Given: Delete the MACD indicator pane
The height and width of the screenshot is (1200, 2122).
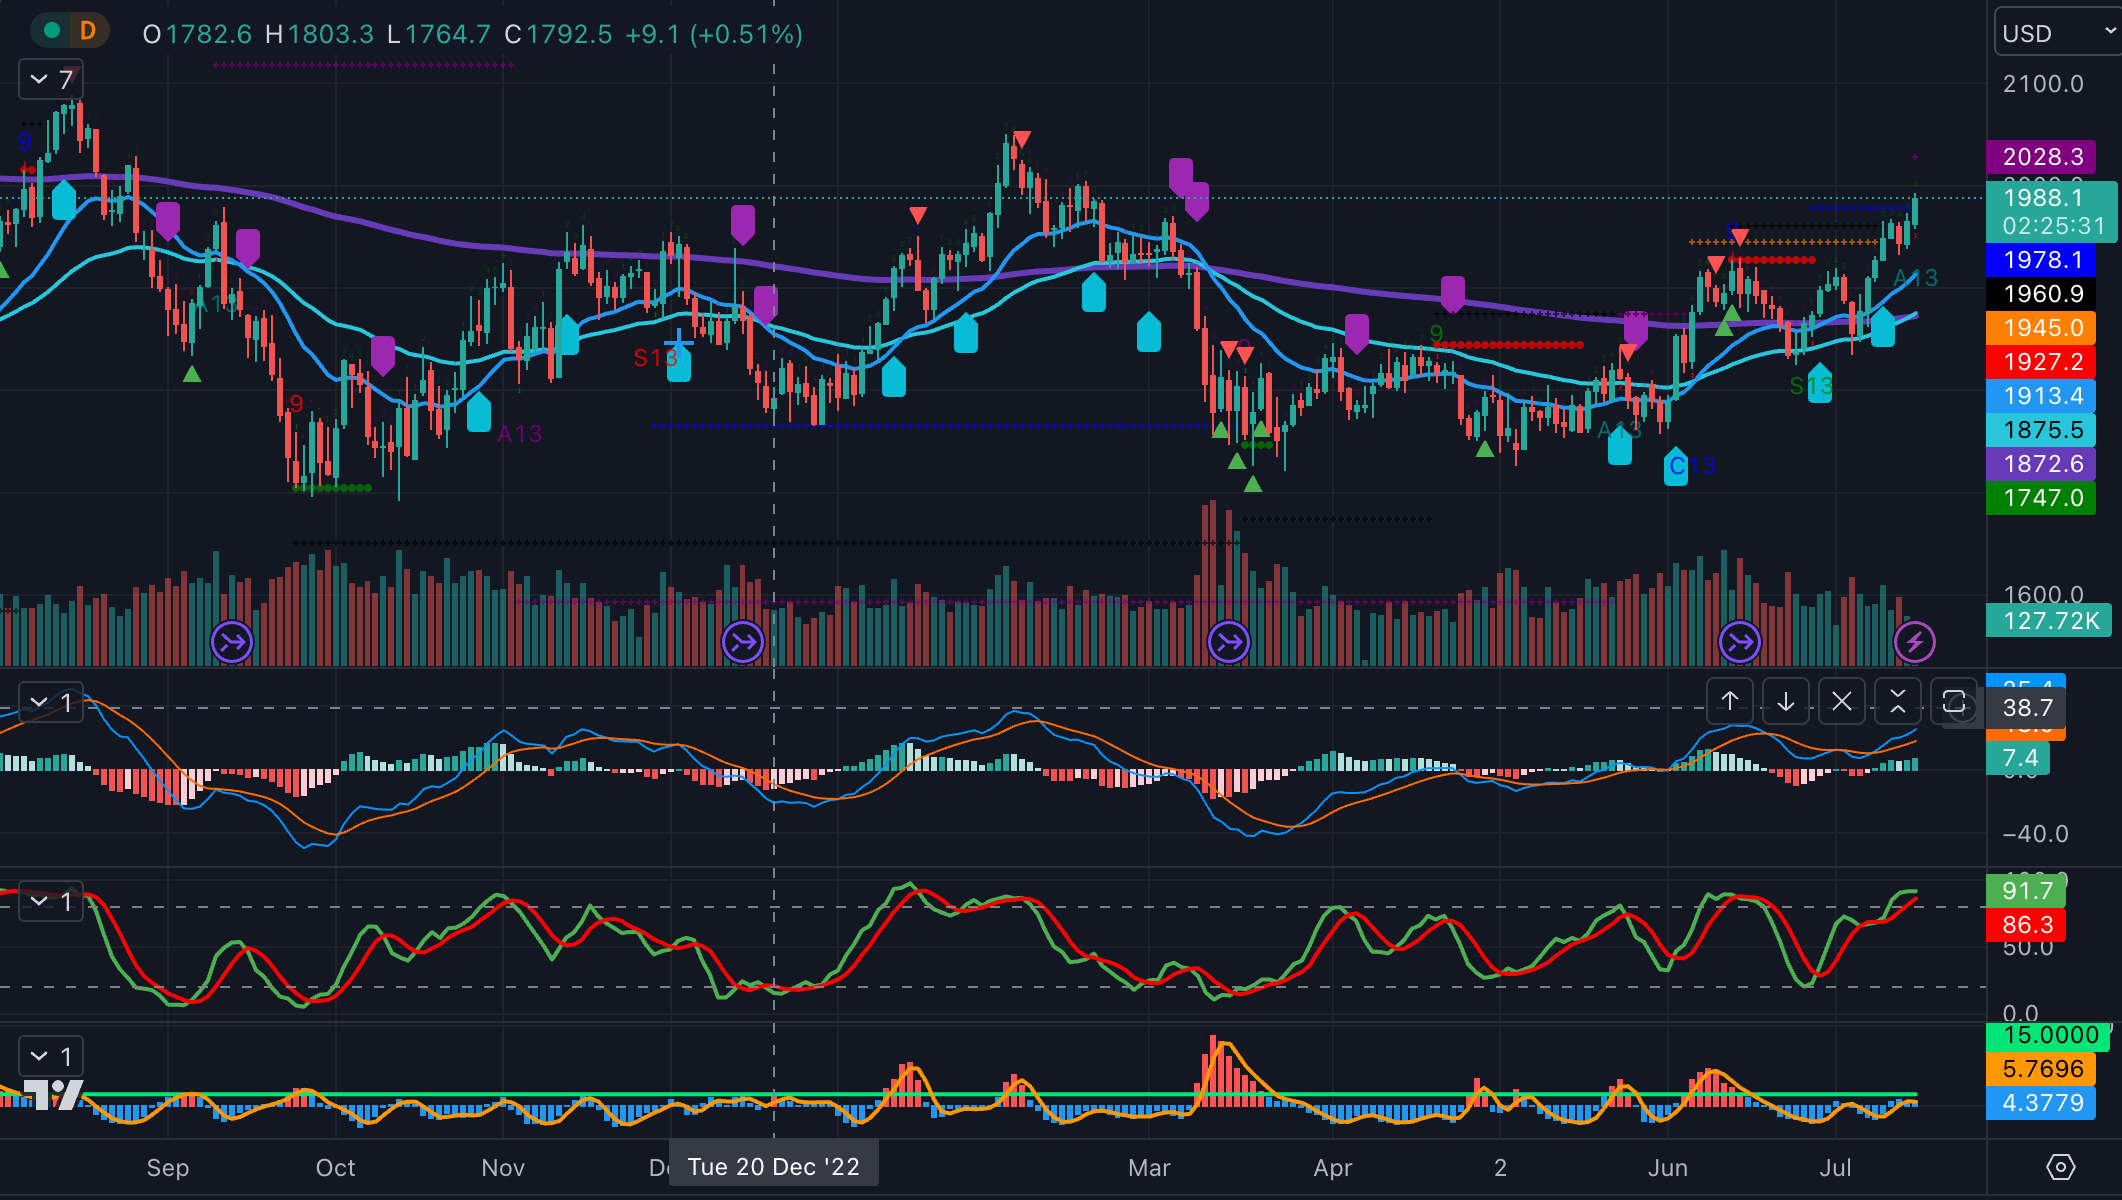Looking at the screenshot, I should [x=1841, y=702].
